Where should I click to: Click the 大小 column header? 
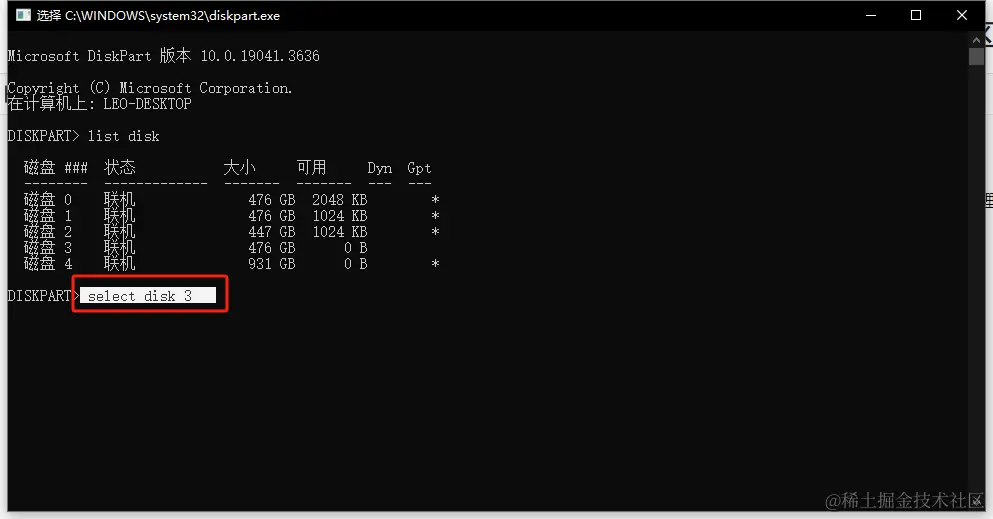[x=239, y=168]
